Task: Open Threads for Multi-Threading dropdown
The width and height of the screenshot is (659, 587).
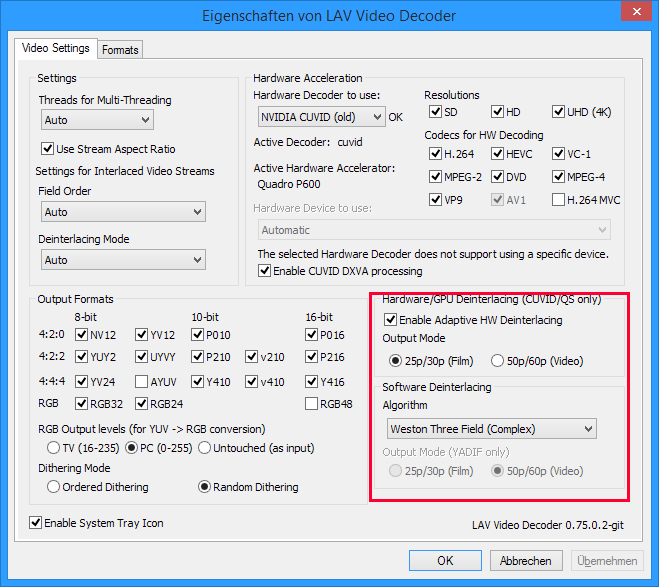Action: (96, 120)
